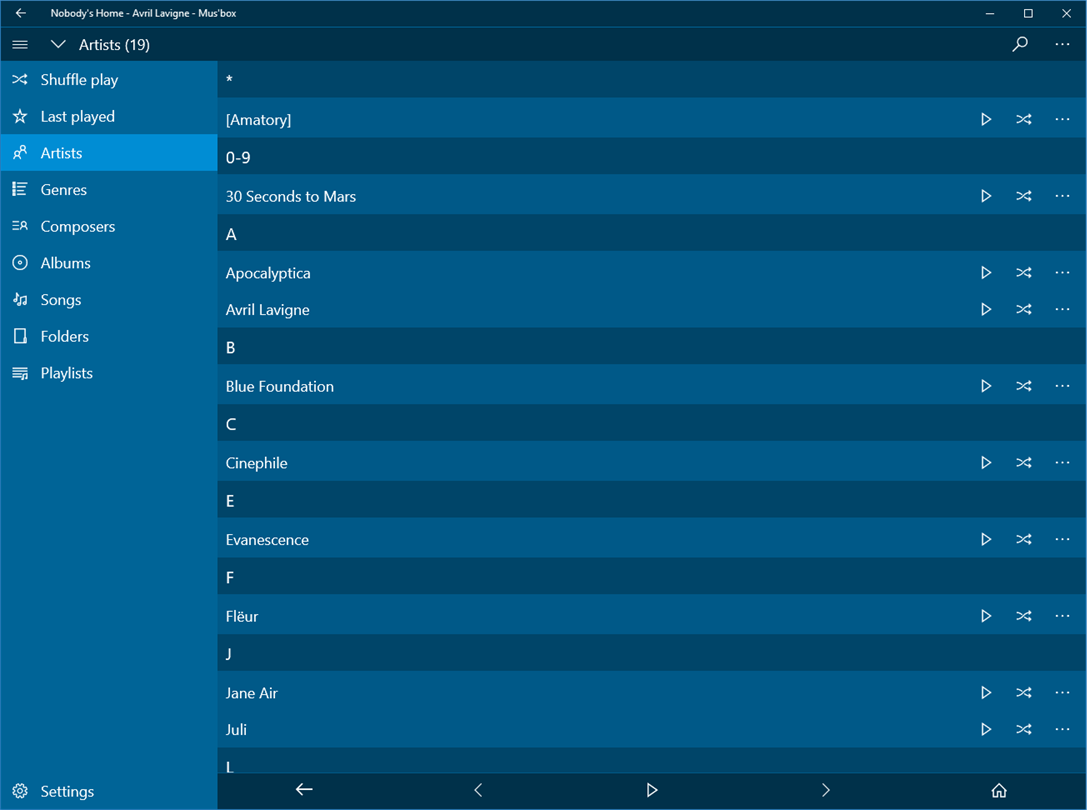Image resolution: width=1087 pixels, height=810 pixels.
Task: Open the Songs list
Action: pos(109,300)
